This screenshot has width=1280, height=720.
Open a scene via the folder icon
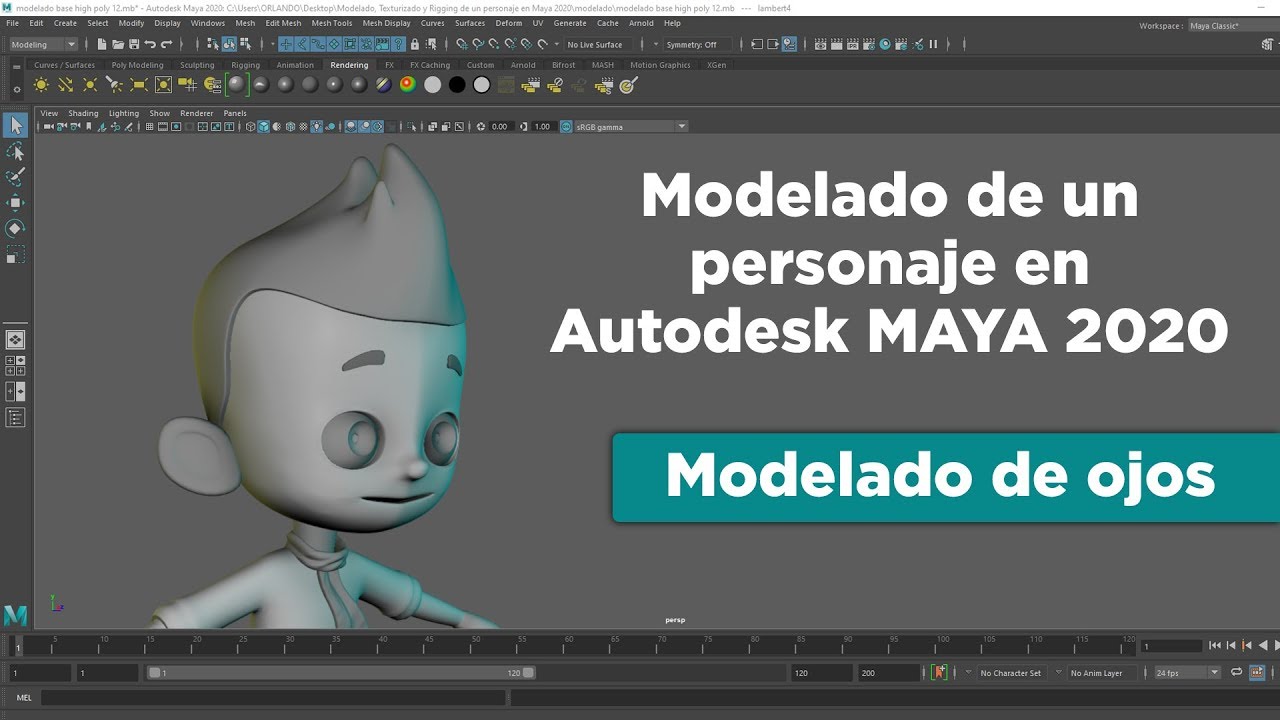118,44
